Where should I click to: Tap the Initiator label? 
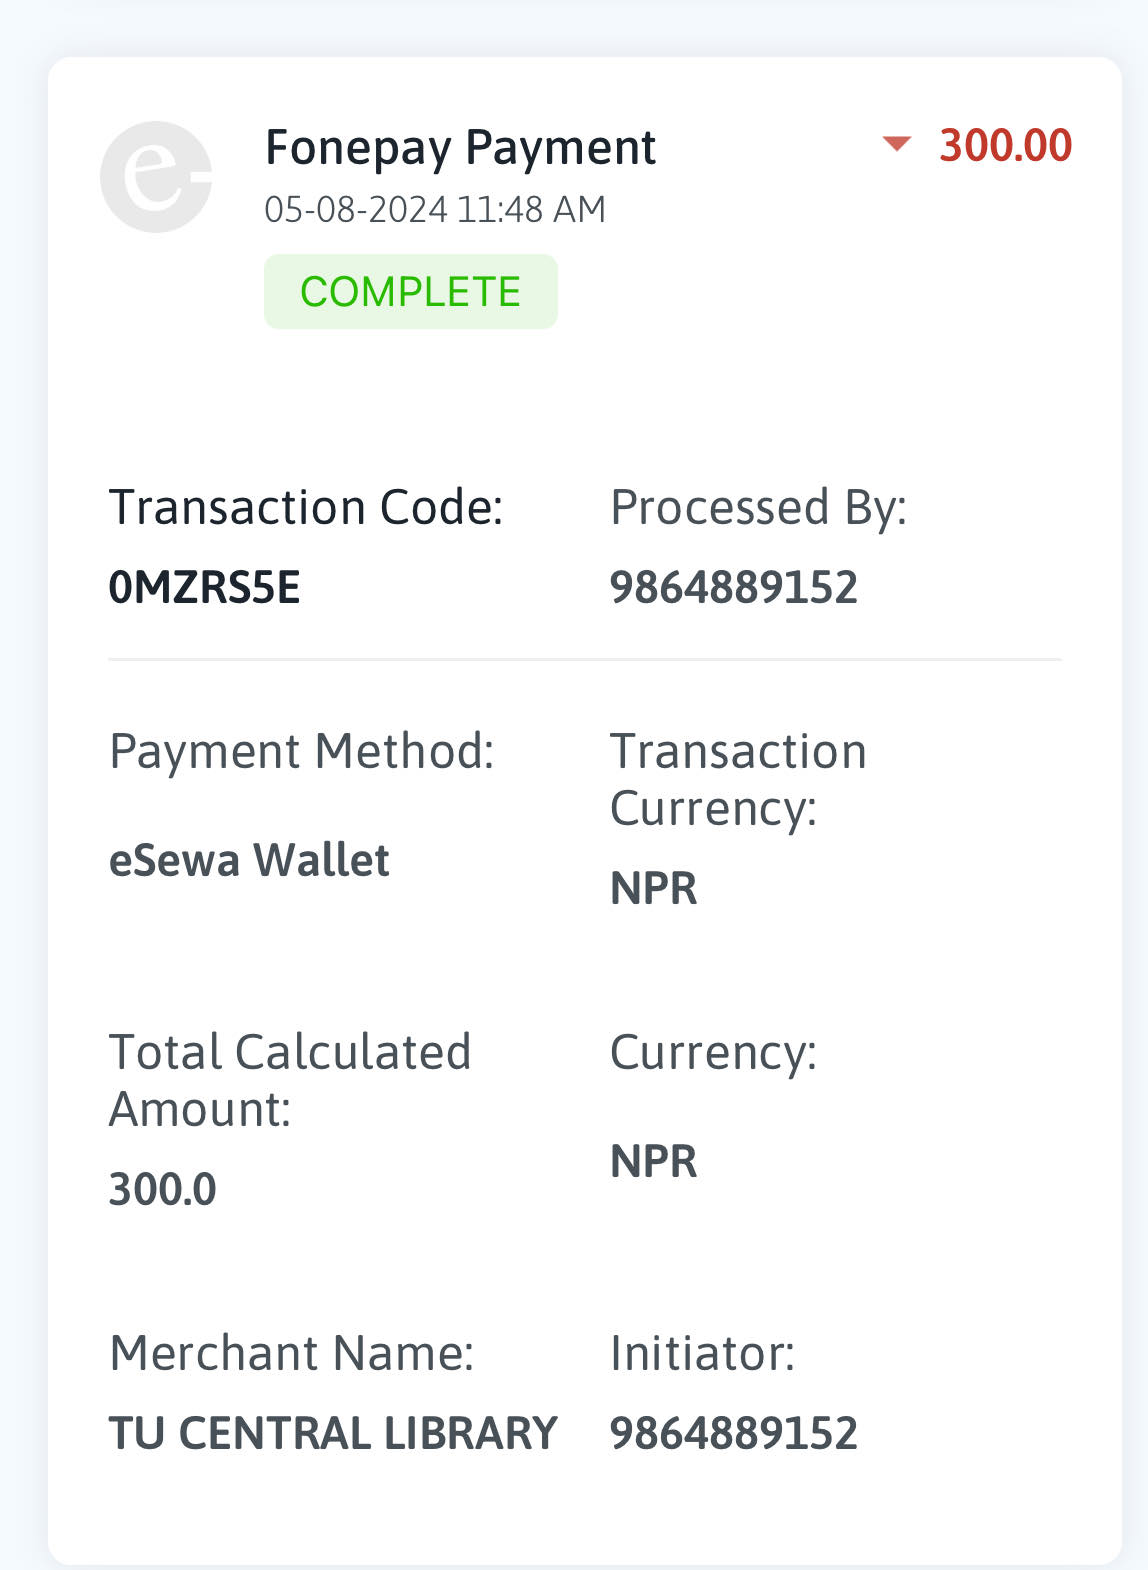coord(703,1353)
